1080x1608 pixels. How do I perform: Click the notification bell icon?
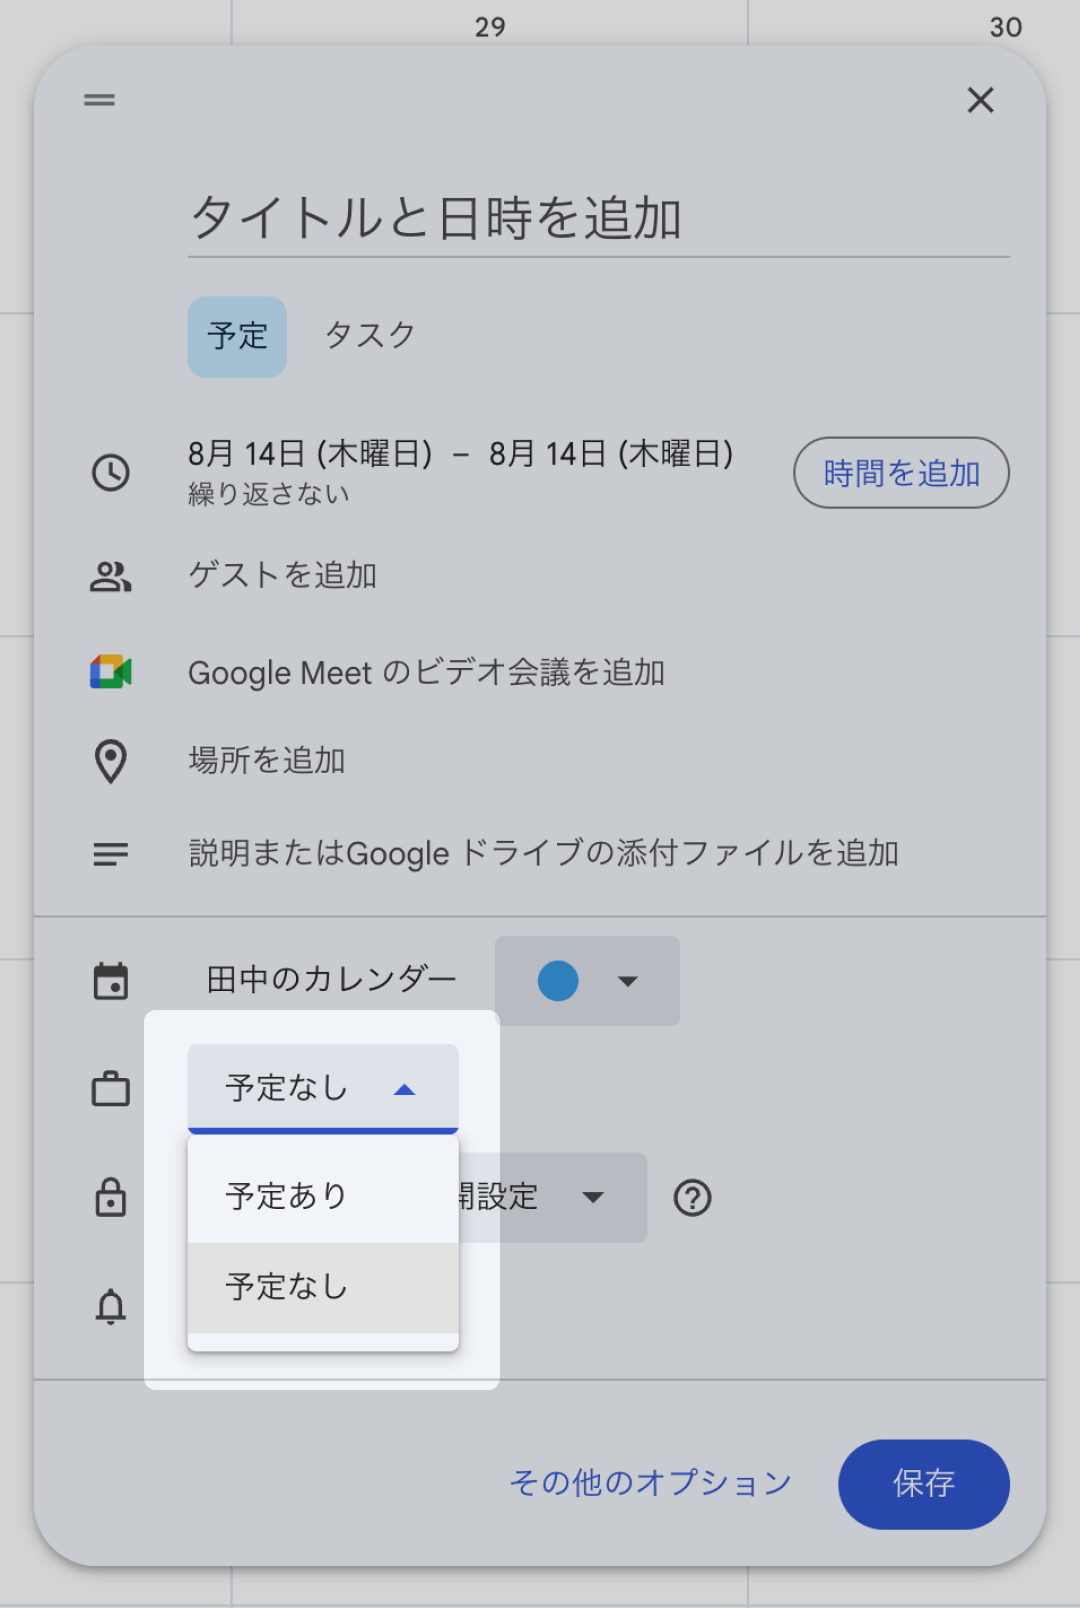pyautogui.click(x=110, y=1305)
